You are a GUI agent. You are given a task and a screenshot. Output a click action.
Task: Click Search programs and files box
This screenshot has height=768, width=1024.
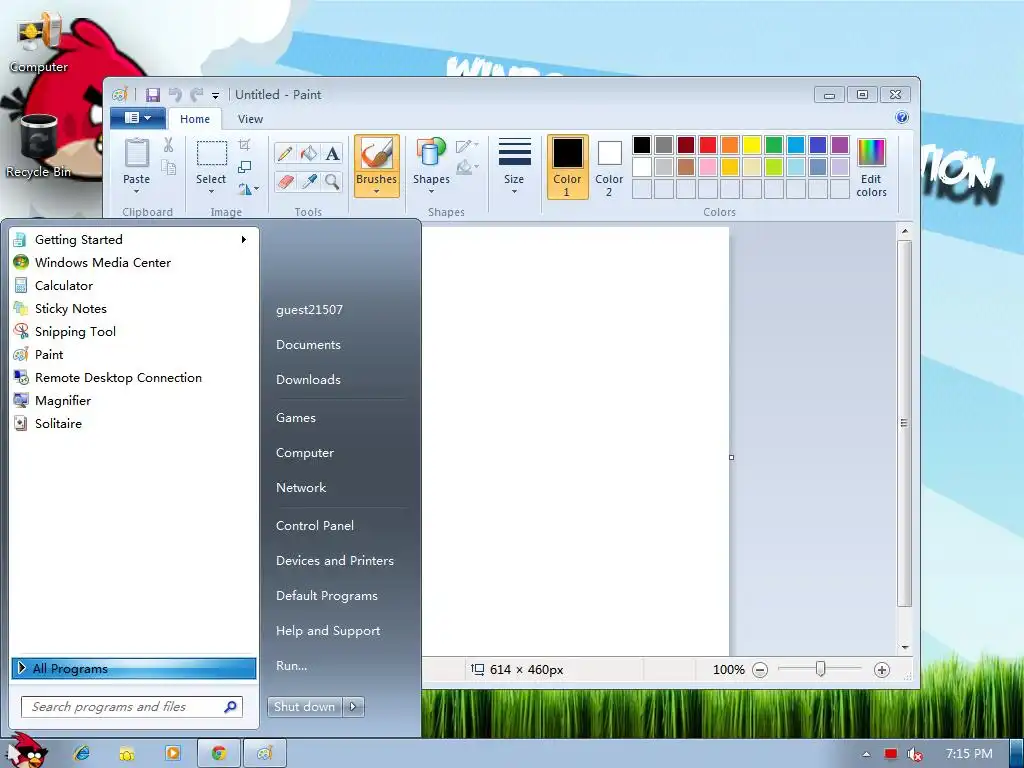tap(132, 707)
